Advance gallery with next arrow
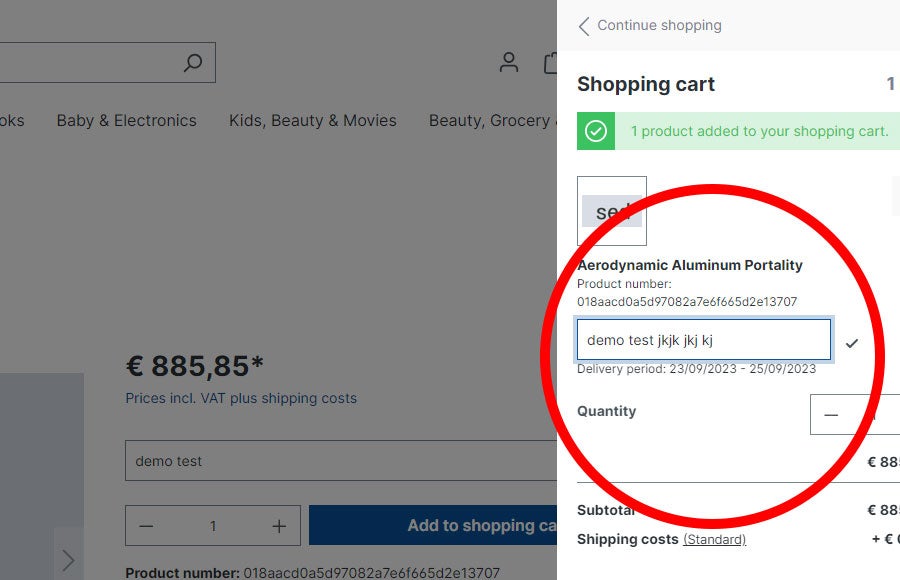 pyautogui.click(x=68, y=559)
